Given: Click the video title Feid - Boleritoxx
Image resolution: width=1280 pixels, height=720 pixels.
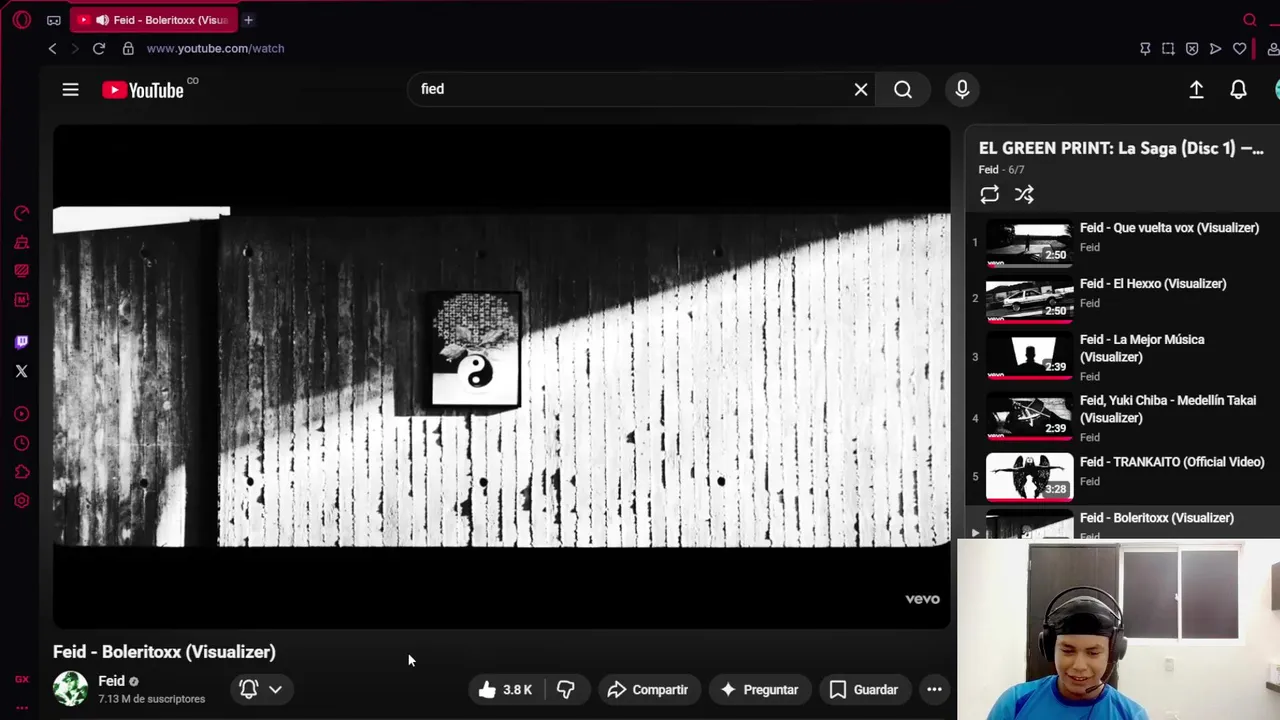Looking at the screenshot, I should [x=164, y=652].
